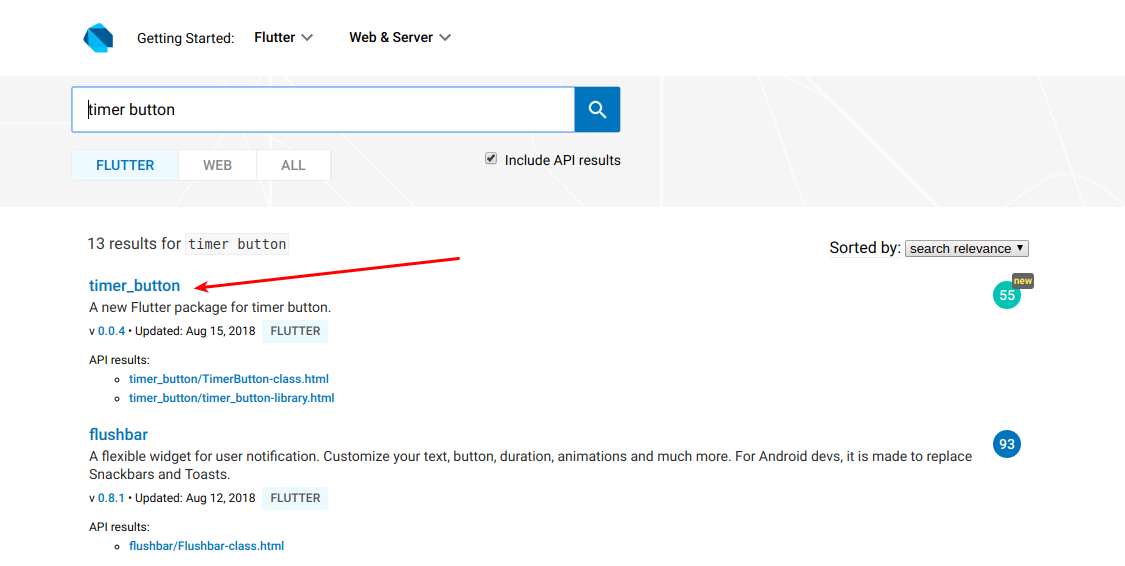Toggle the Include API results checkbox
1125x566 pixels.
[x=491, y=159]
